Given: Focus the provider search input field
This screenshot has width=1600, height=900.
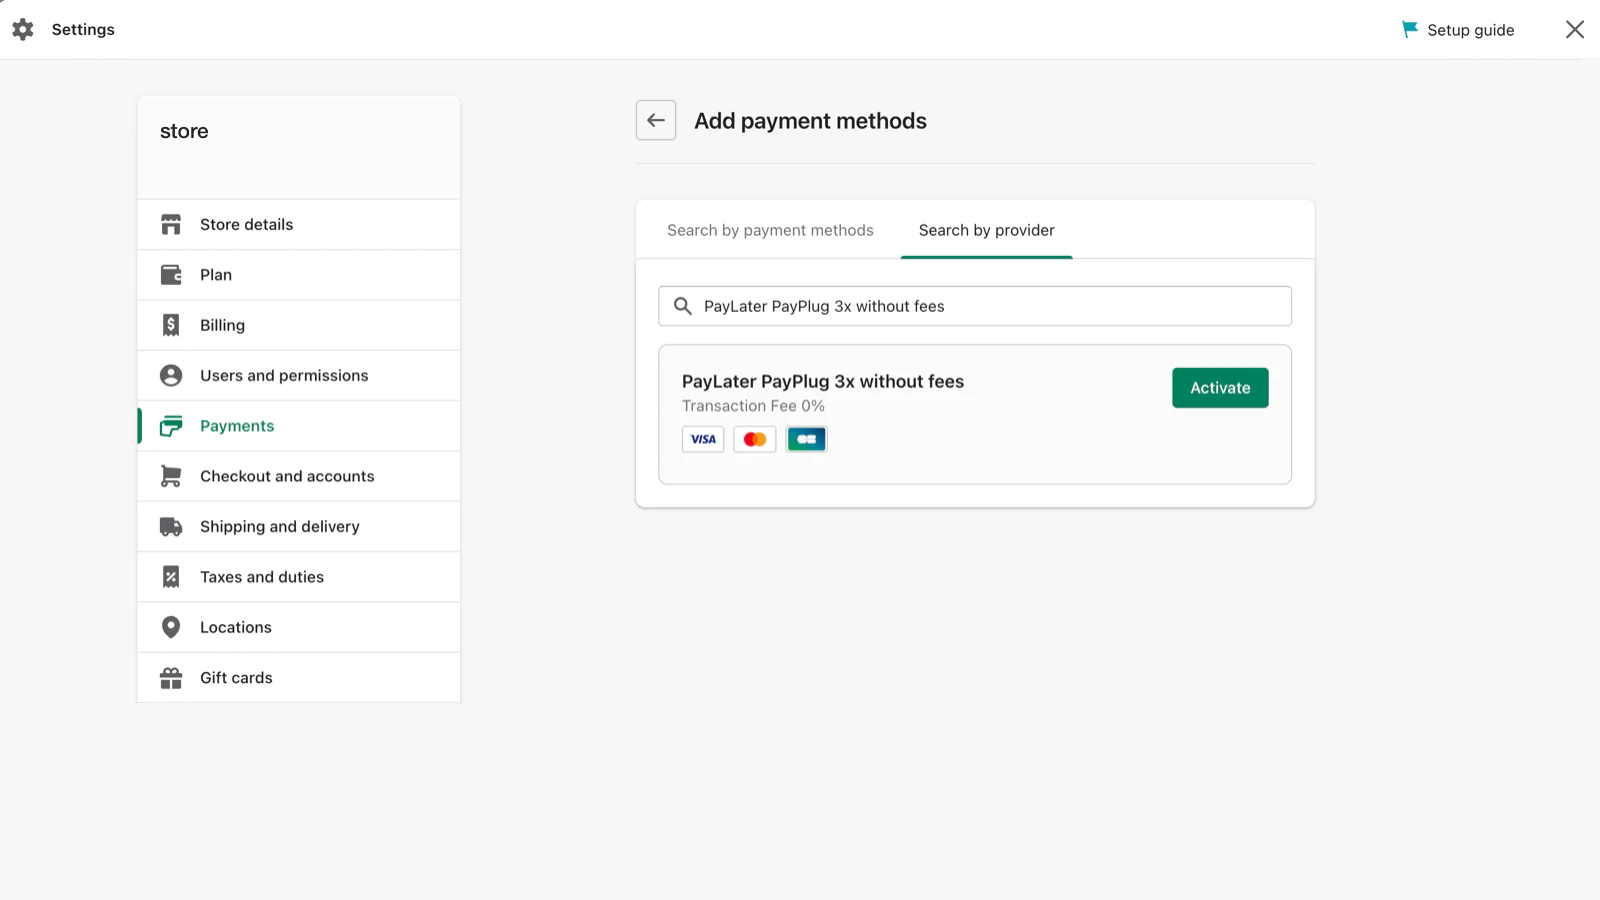Looking at the screenshot, I should [x=990, y=306].
